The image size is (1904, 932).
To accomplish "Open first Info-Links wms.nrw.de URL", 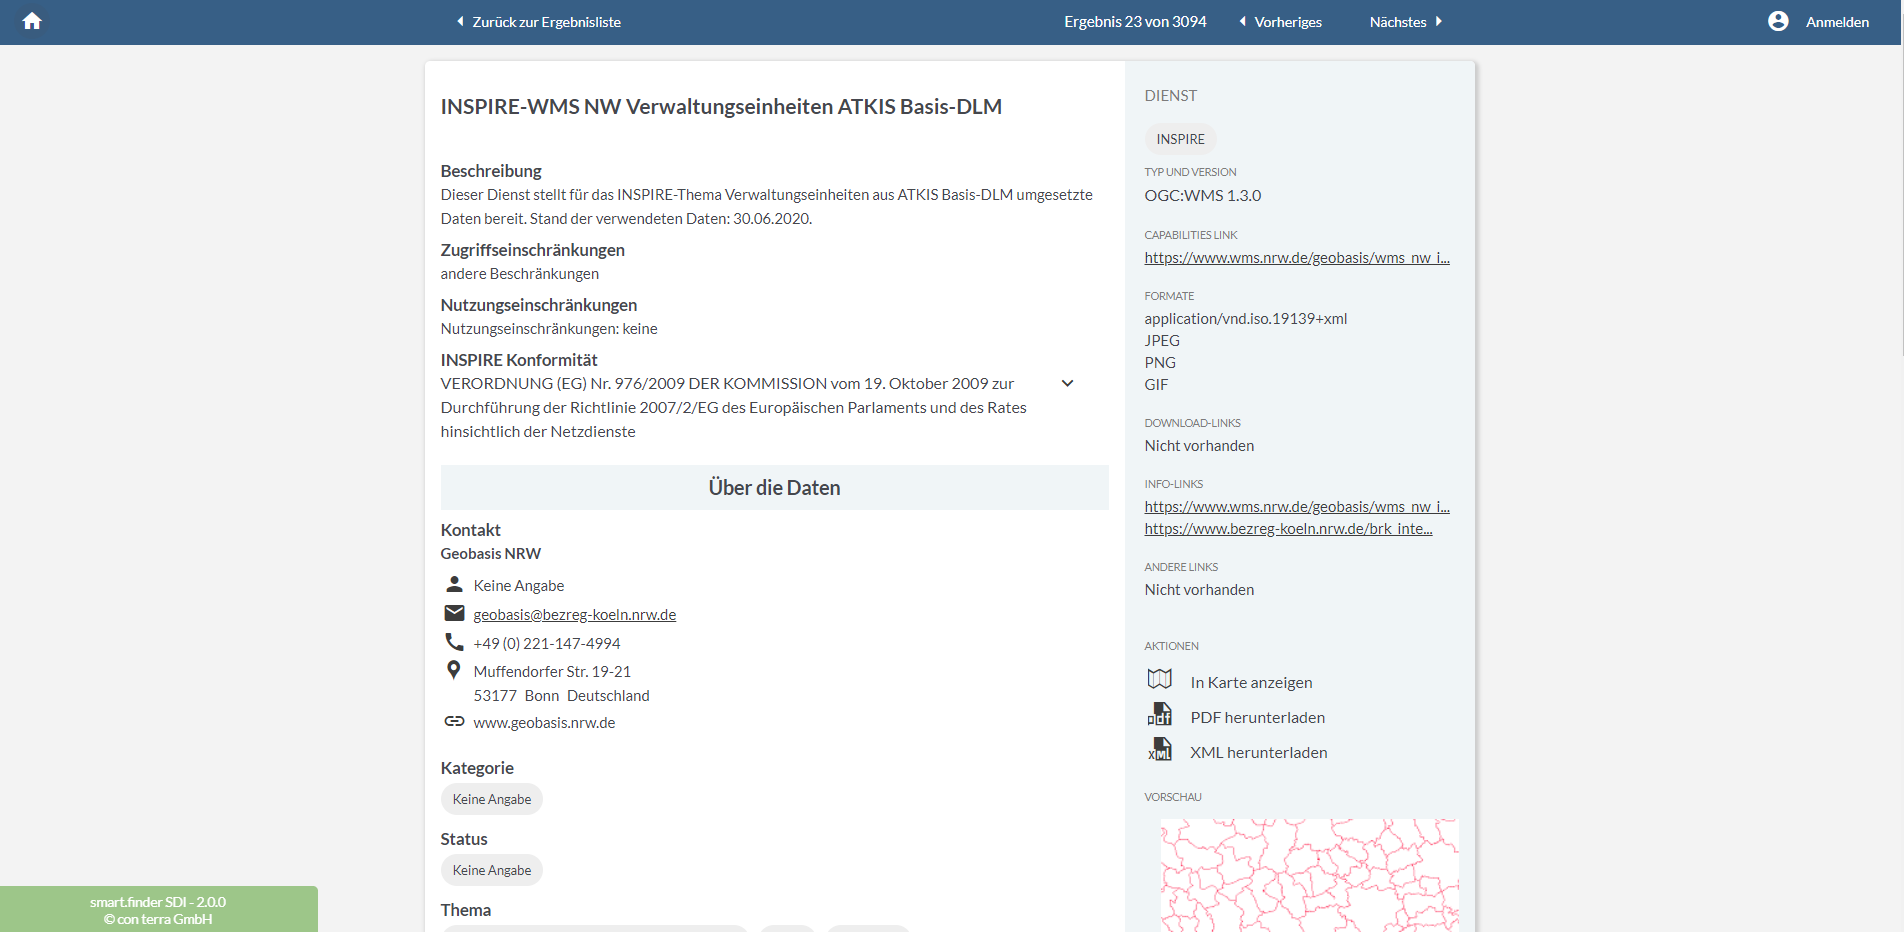I will coord(1297,507).
